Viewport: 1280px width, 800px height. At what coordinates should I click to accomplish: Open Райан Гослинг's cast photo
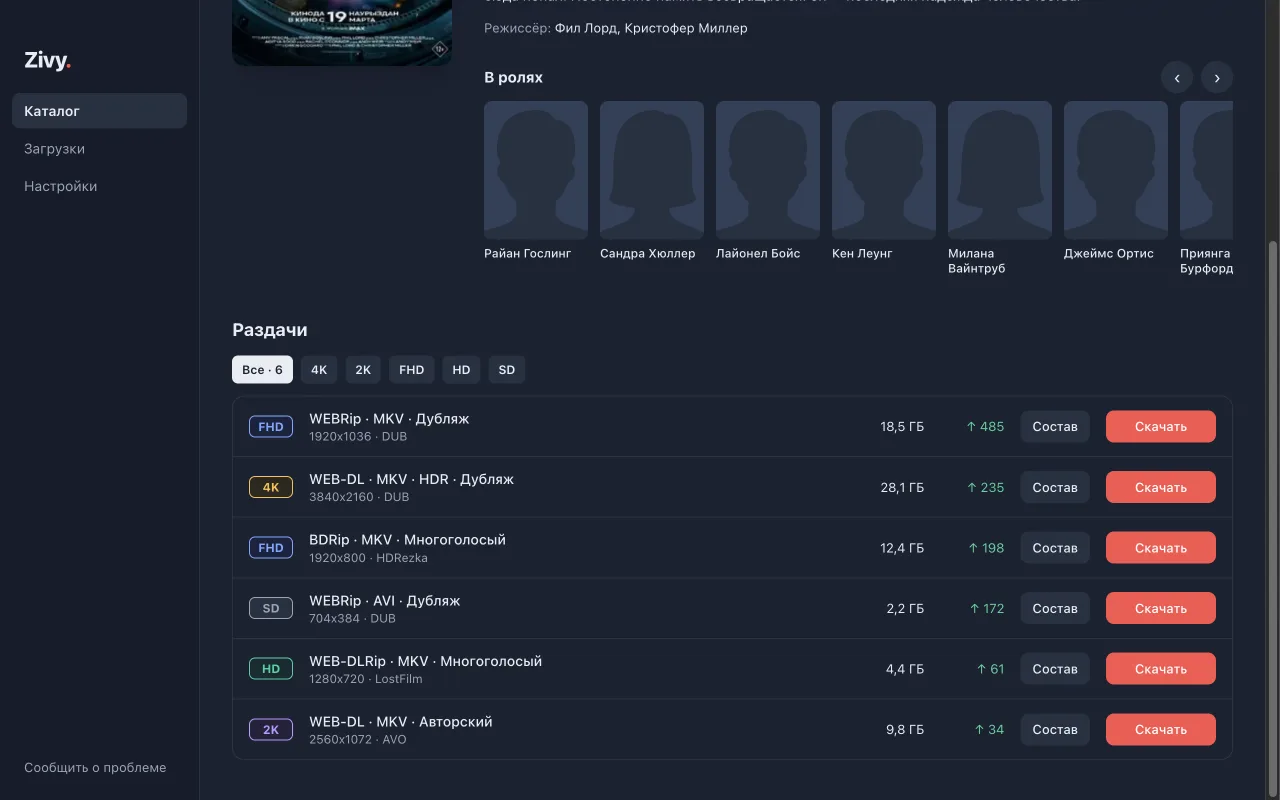pos(536,170)
